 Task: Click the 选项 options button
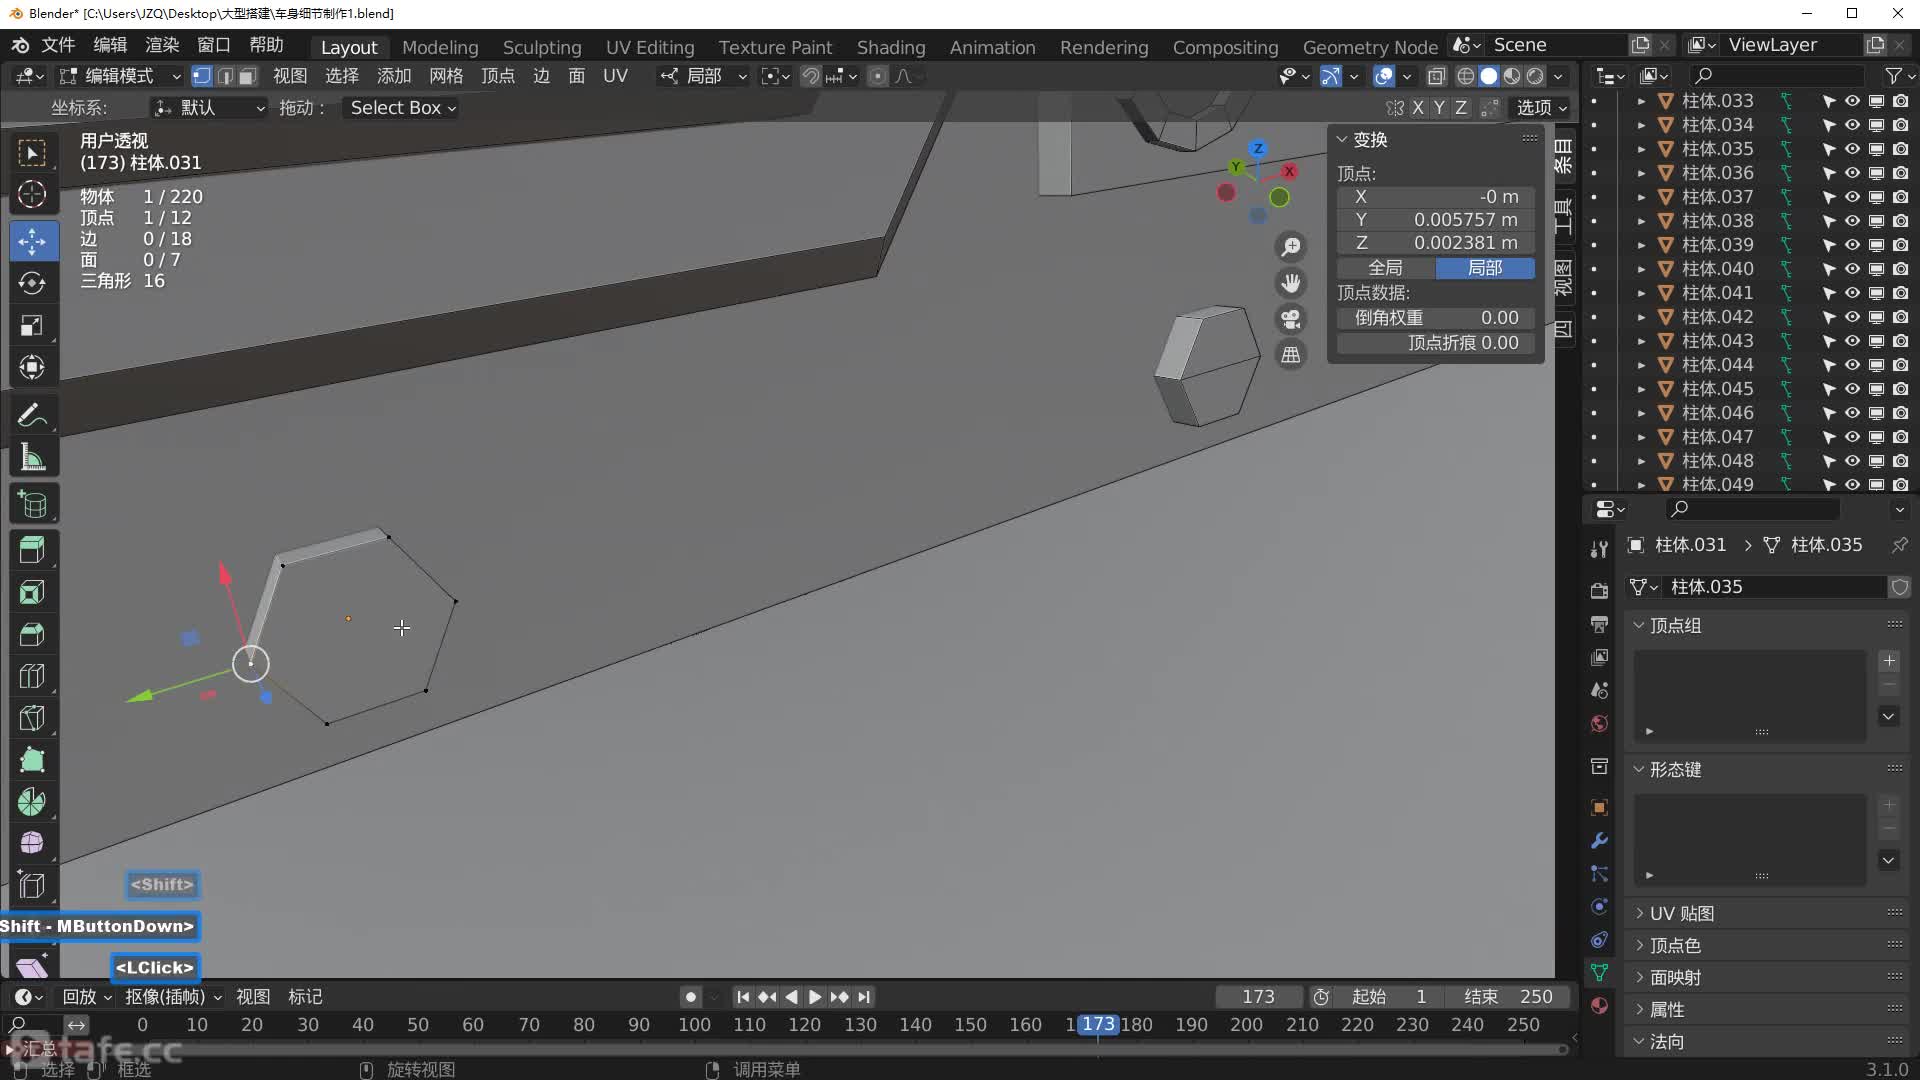click(x=1541, y=108)
